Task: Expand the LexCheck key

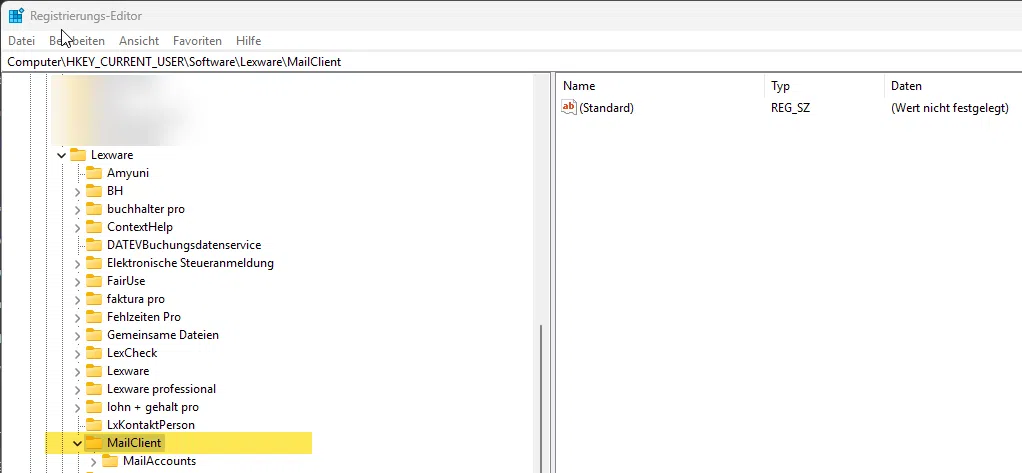Action: [78, 354]
